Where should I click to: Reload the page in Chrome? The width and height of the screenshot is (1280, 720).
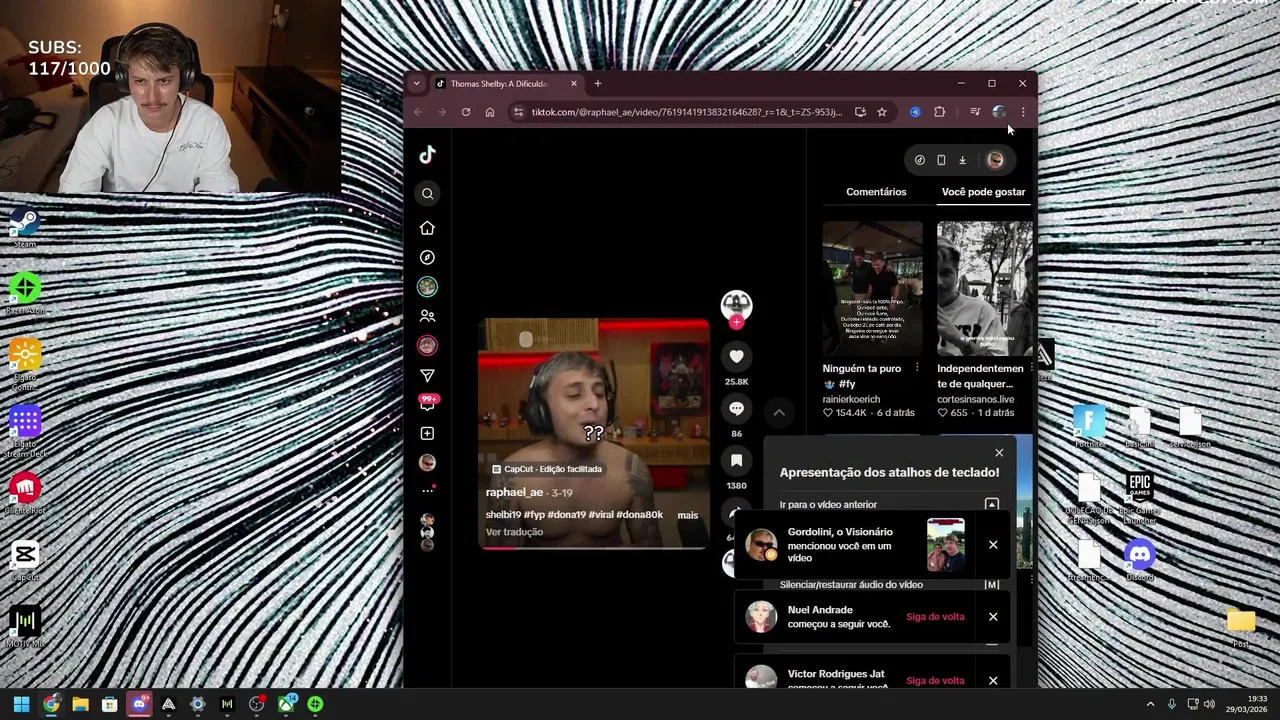click(x=466, y=112)
